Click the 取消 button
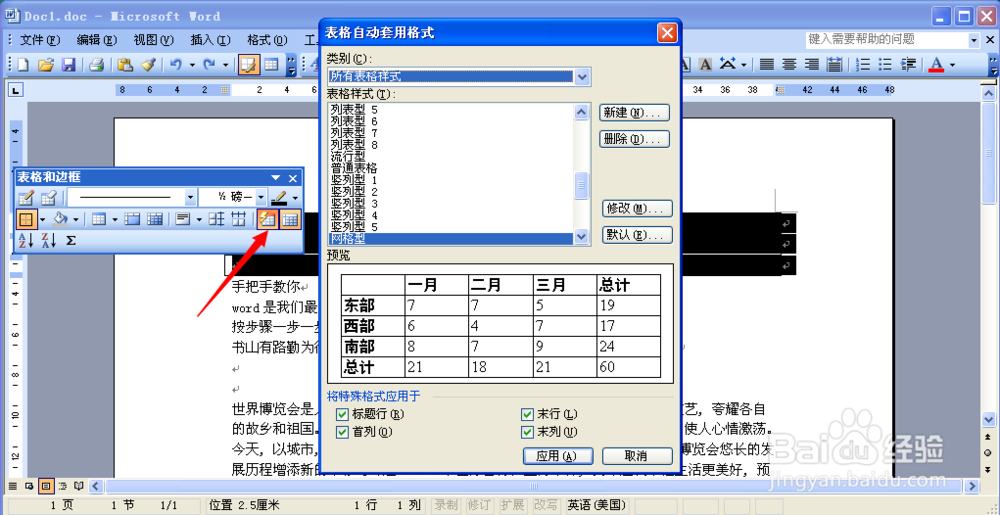The width and height of the screenshot is (1000, 515). (638, 456)
